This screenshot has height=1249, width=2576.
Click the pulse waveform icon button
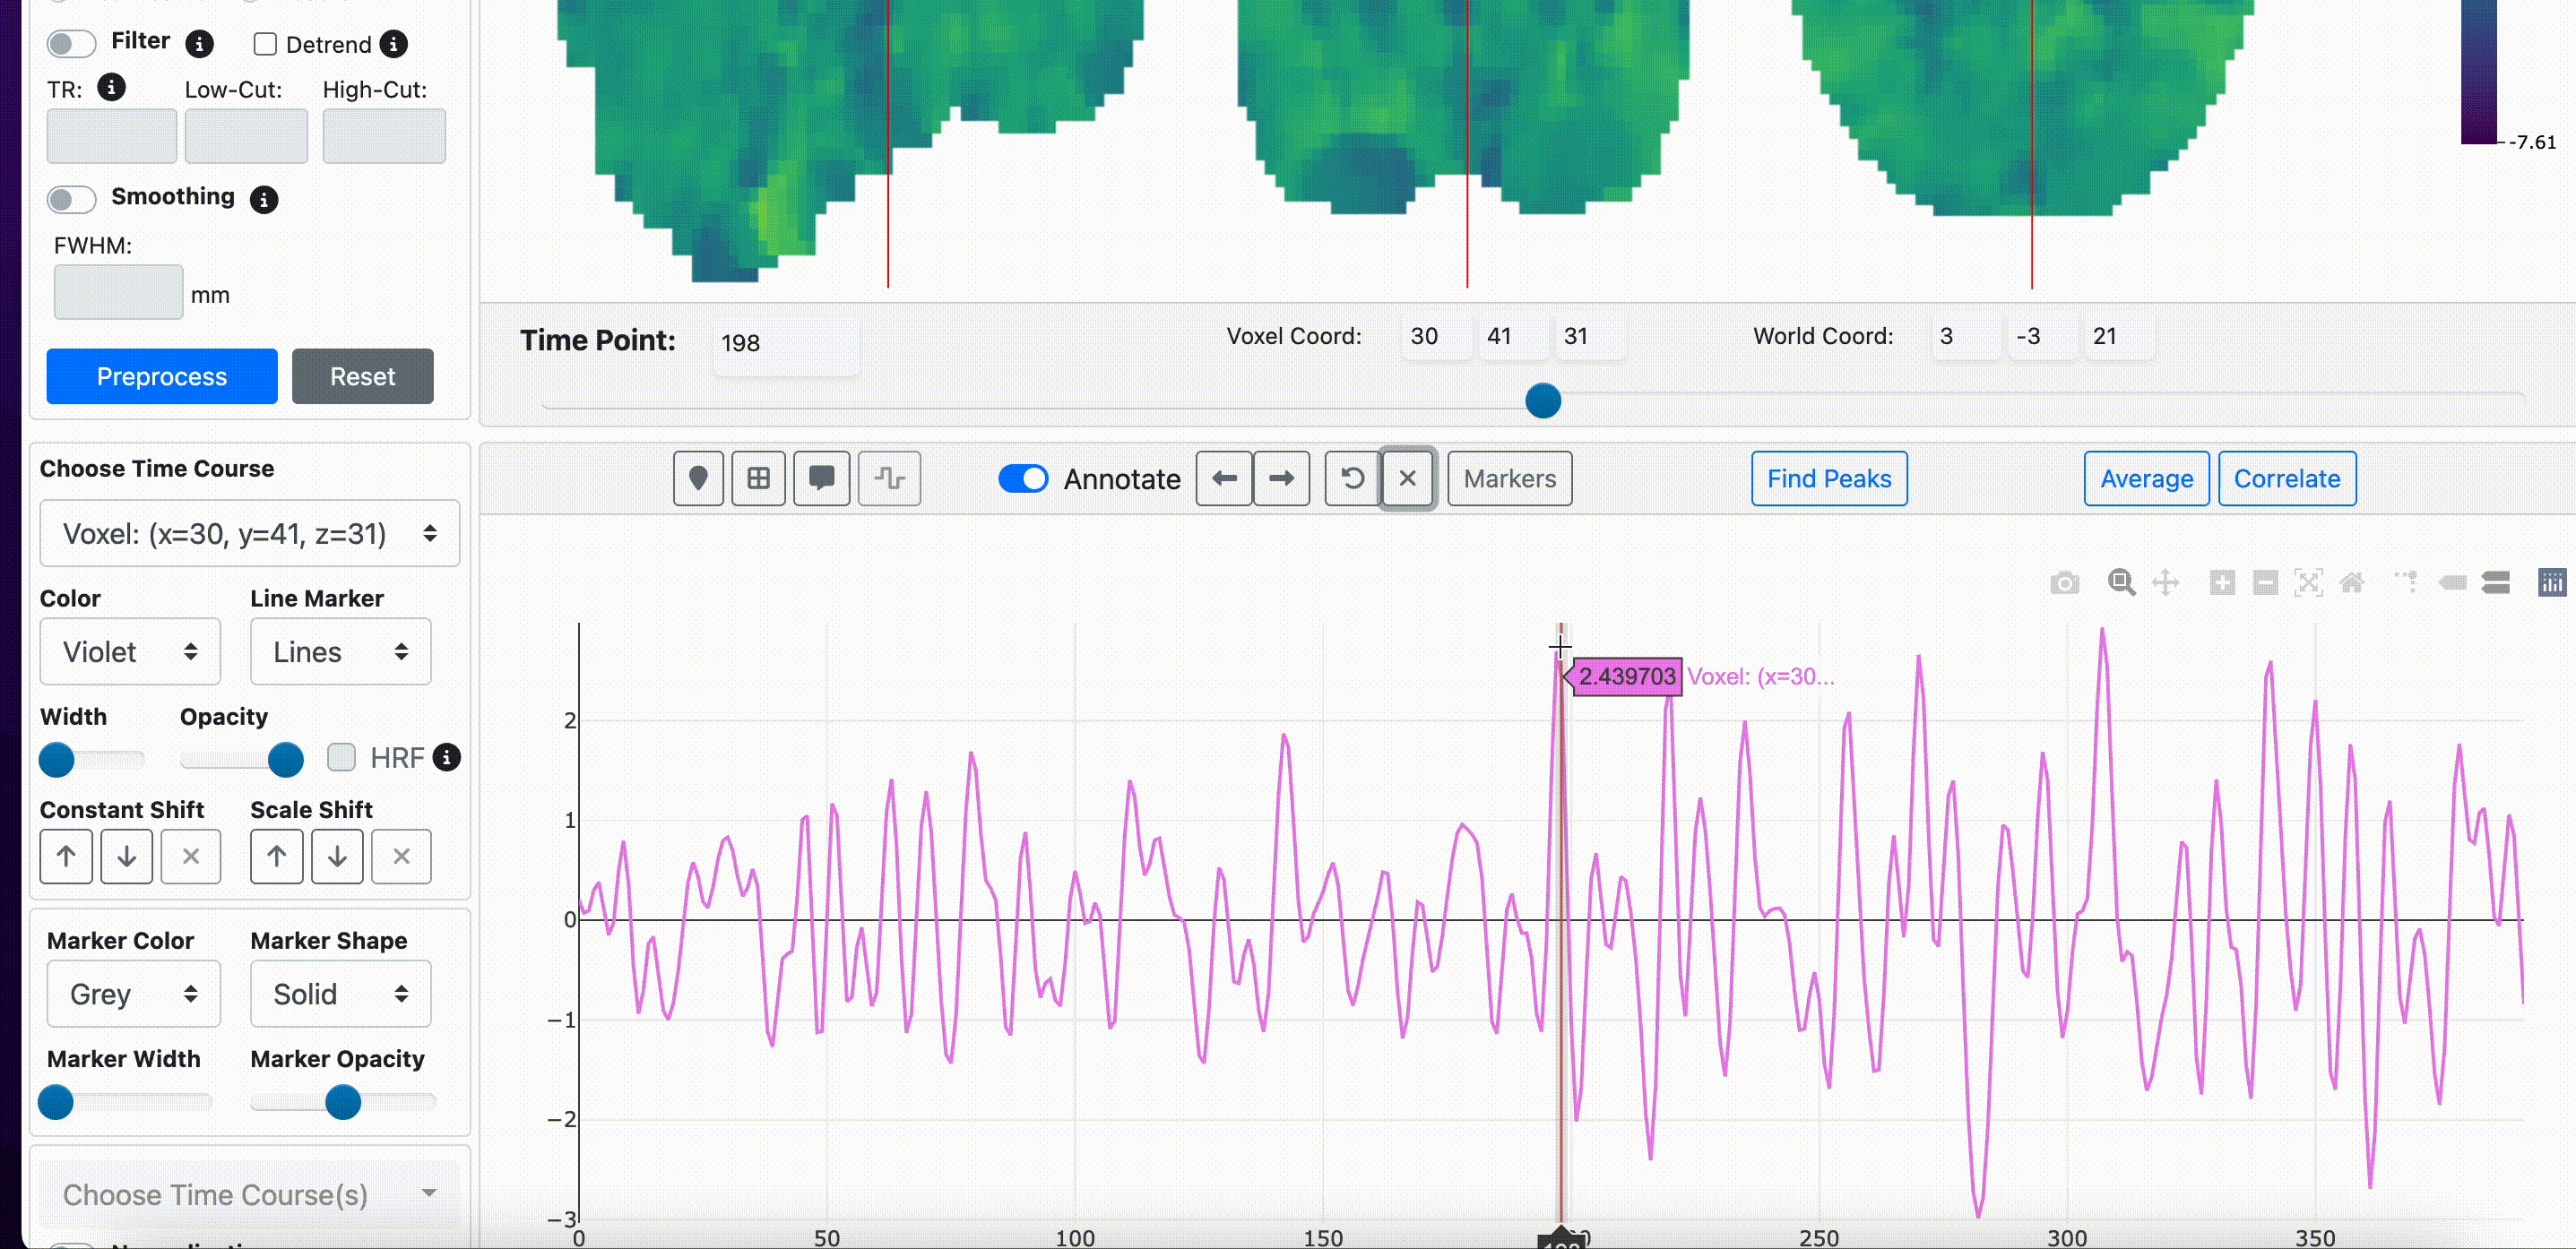889,478
